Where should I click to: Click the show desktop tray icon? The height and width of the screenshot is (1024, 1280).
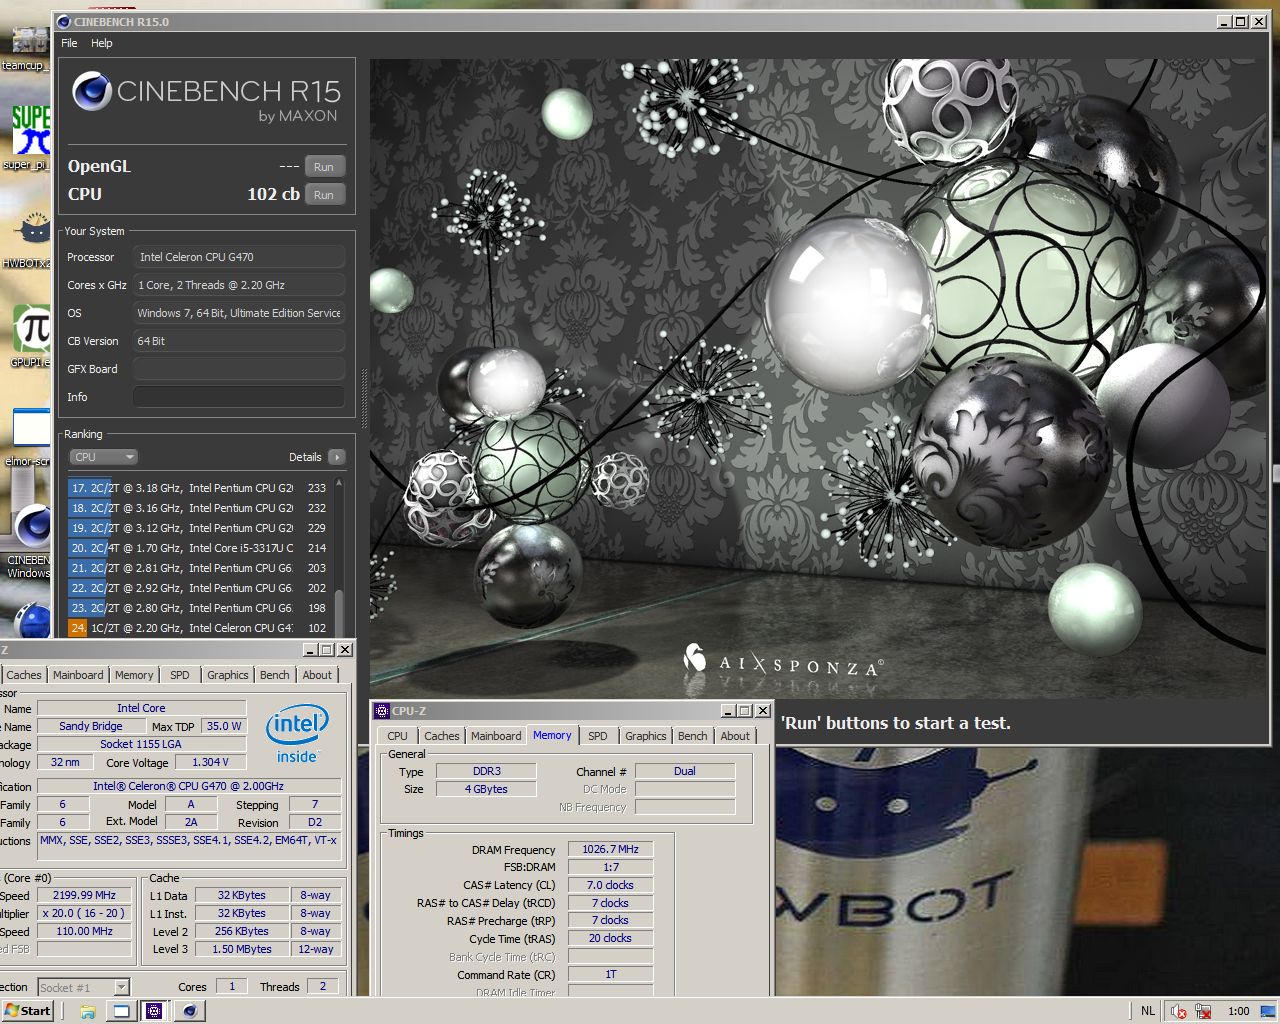(x=1268, y=1011)
